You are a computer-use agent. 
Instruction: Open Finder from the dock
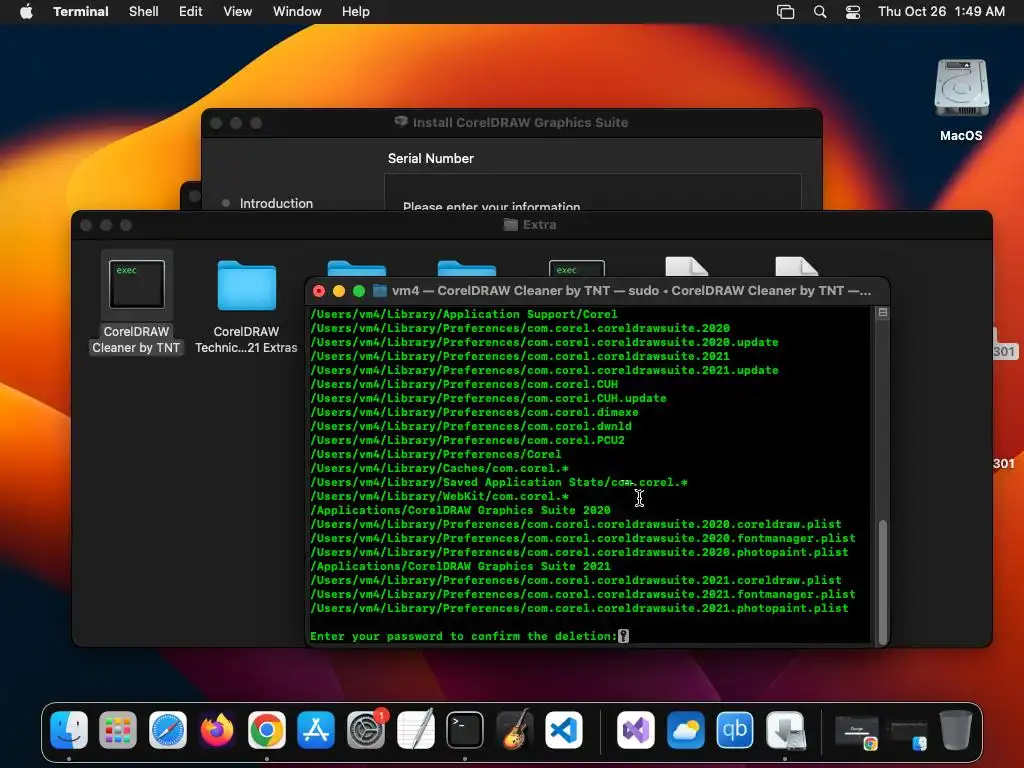69,729
